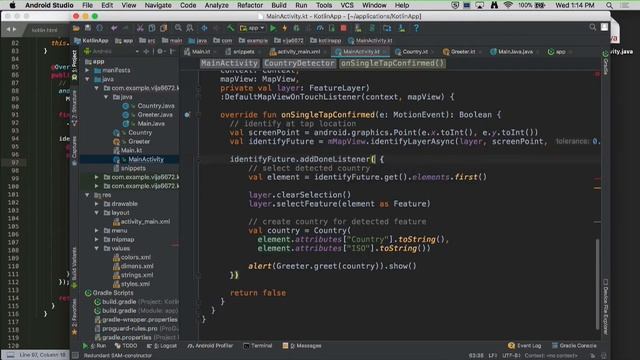This screenshot has height=360, width=640.
Task: Expand the mipmap folder
Action: pos(97,240)
